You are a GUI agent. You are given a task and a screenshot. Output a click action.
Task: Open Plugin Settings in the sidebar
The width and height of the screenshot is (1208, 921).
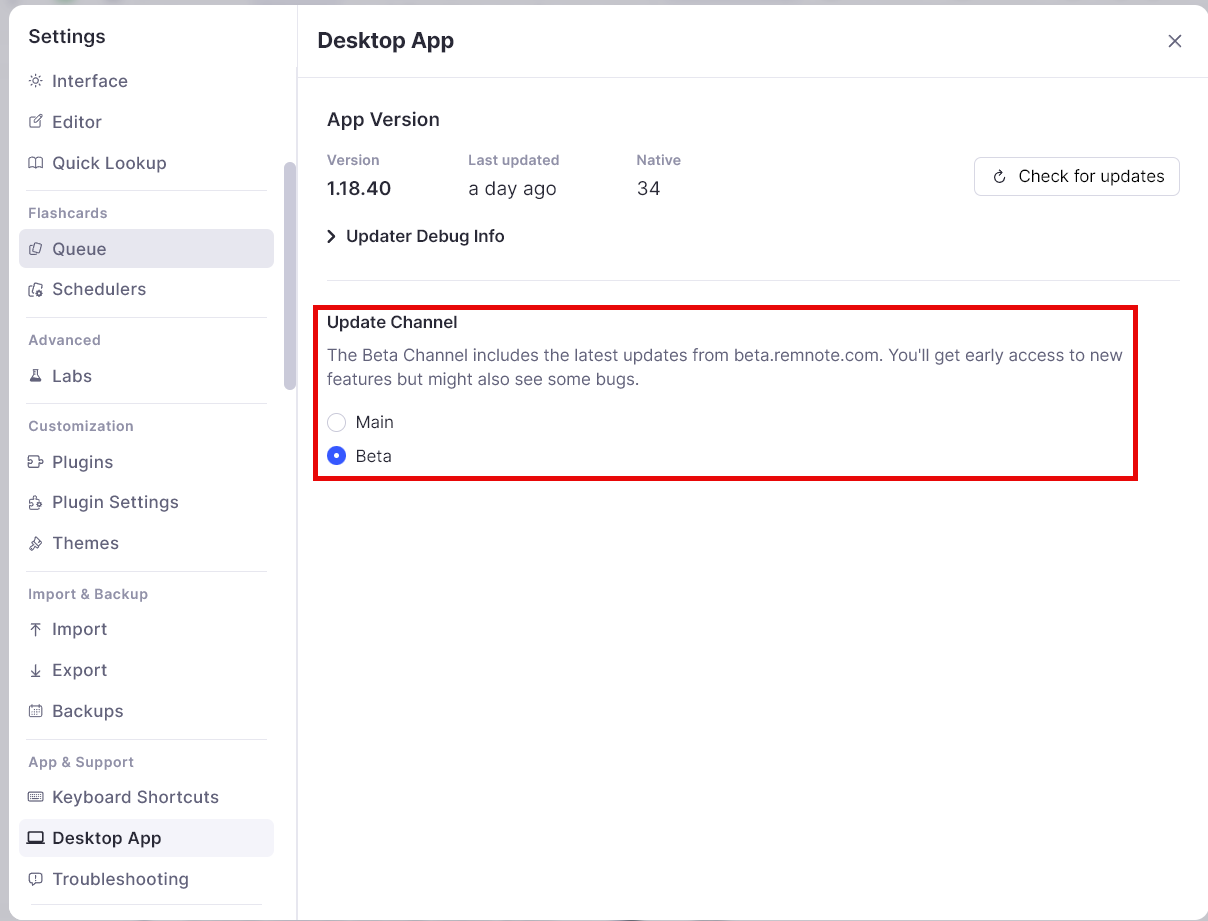(x=115, y=502)
